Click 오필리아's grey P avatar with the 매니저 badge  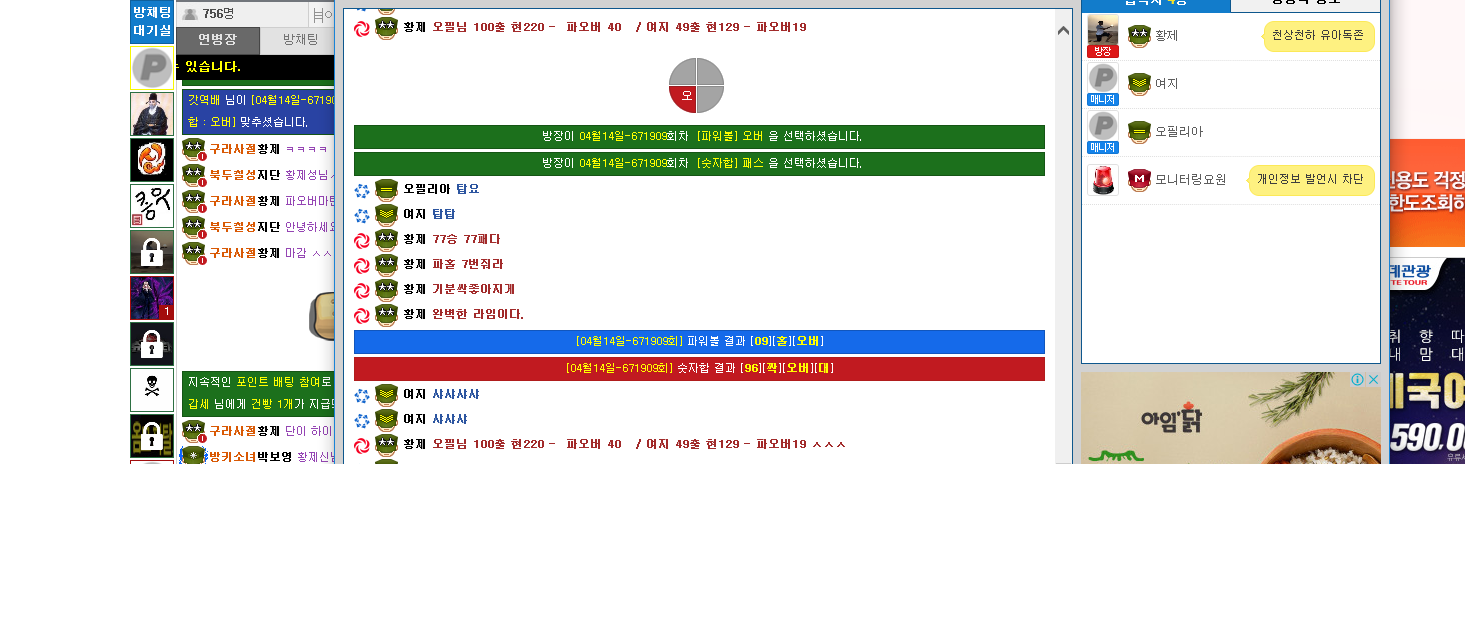1103,132
